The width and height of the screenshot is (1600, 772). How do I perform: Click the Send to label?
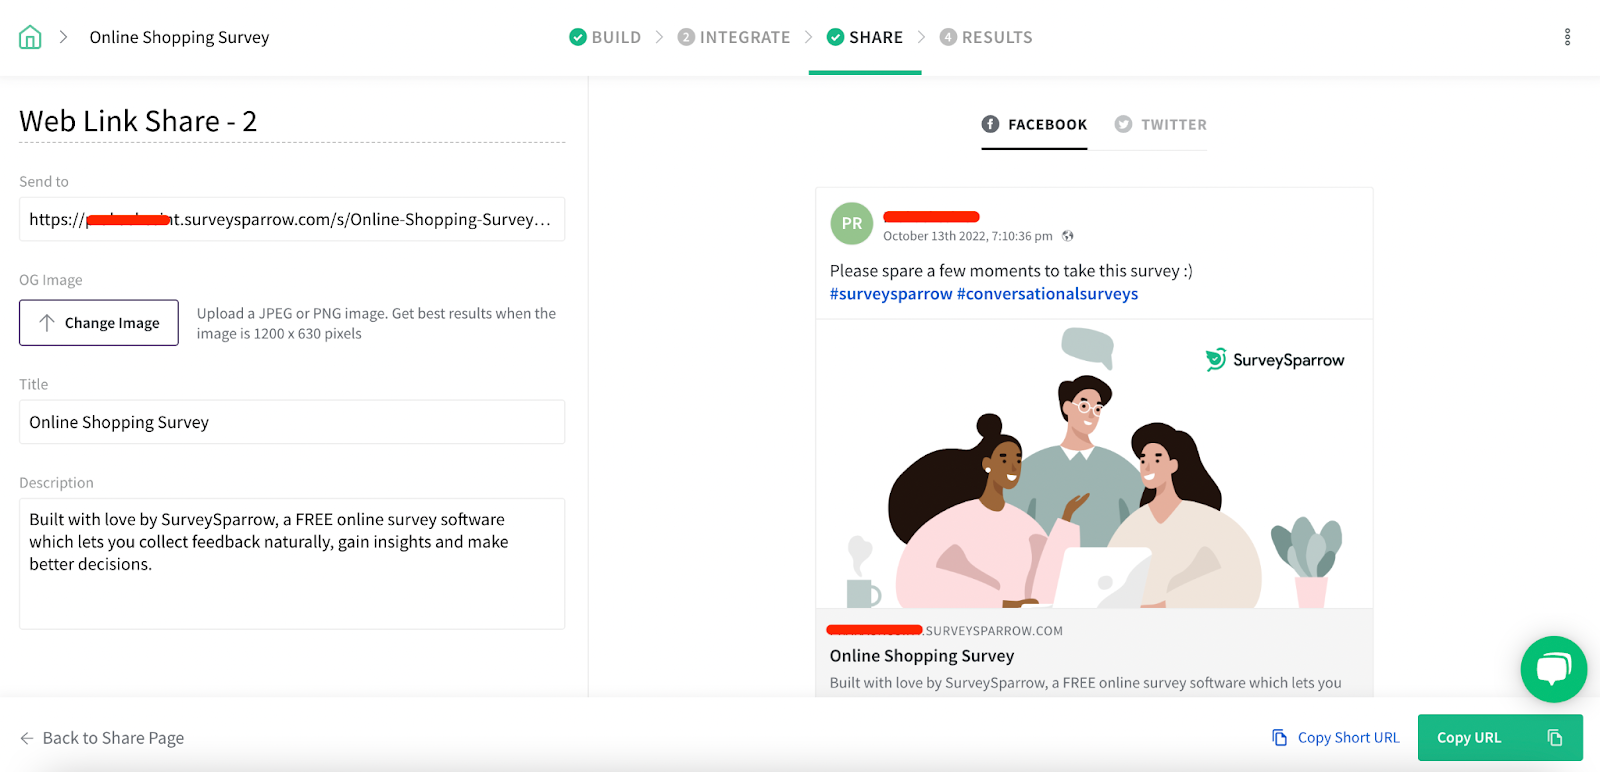[x=44, y=181]
